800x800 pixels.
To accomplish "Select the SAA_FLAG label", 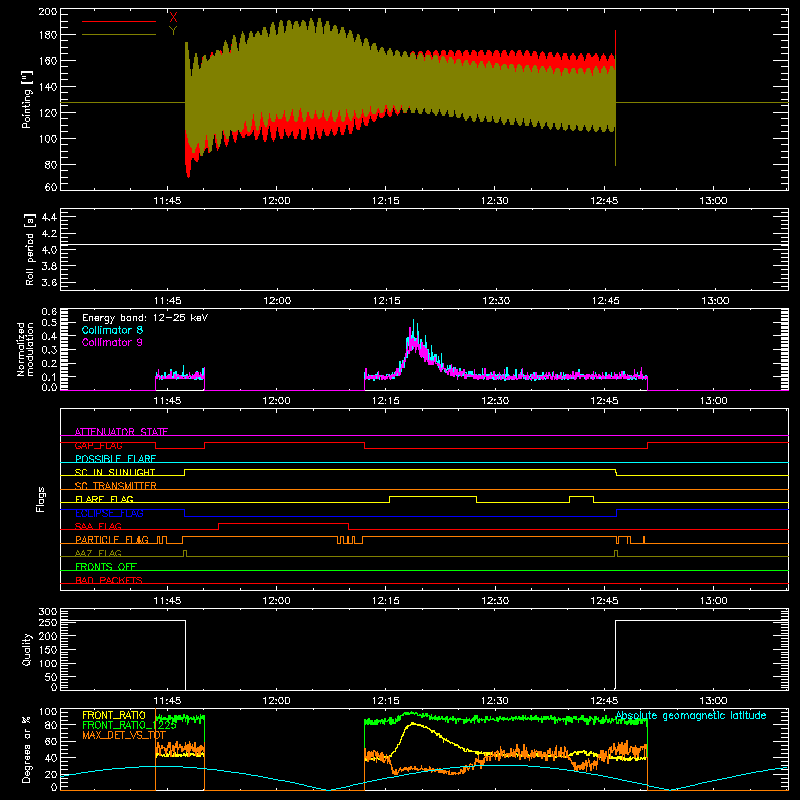I will click(98, 526).
